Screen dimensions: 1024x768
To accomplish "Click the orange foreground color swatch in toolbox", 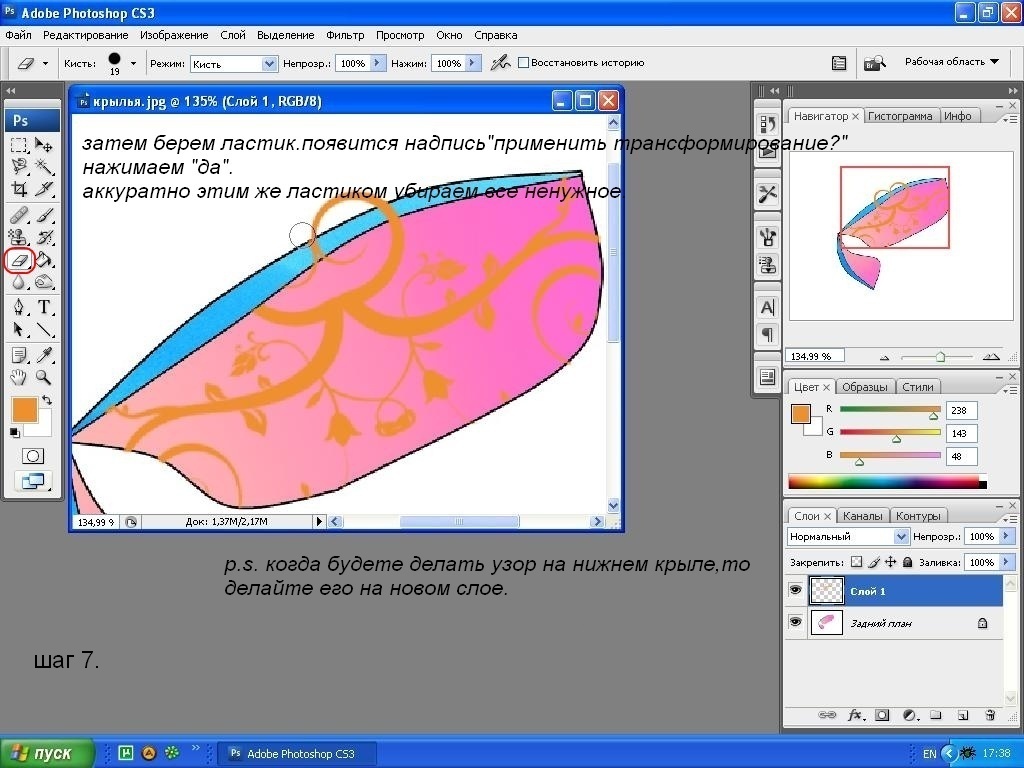I will 24,408.
